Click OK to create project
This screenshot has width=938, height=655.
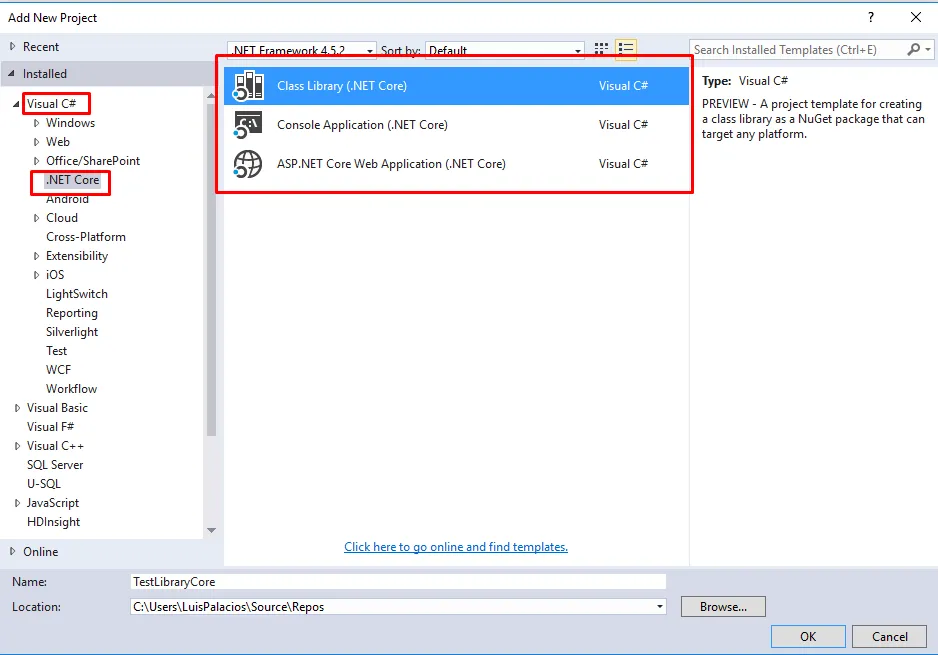point(808,636)
